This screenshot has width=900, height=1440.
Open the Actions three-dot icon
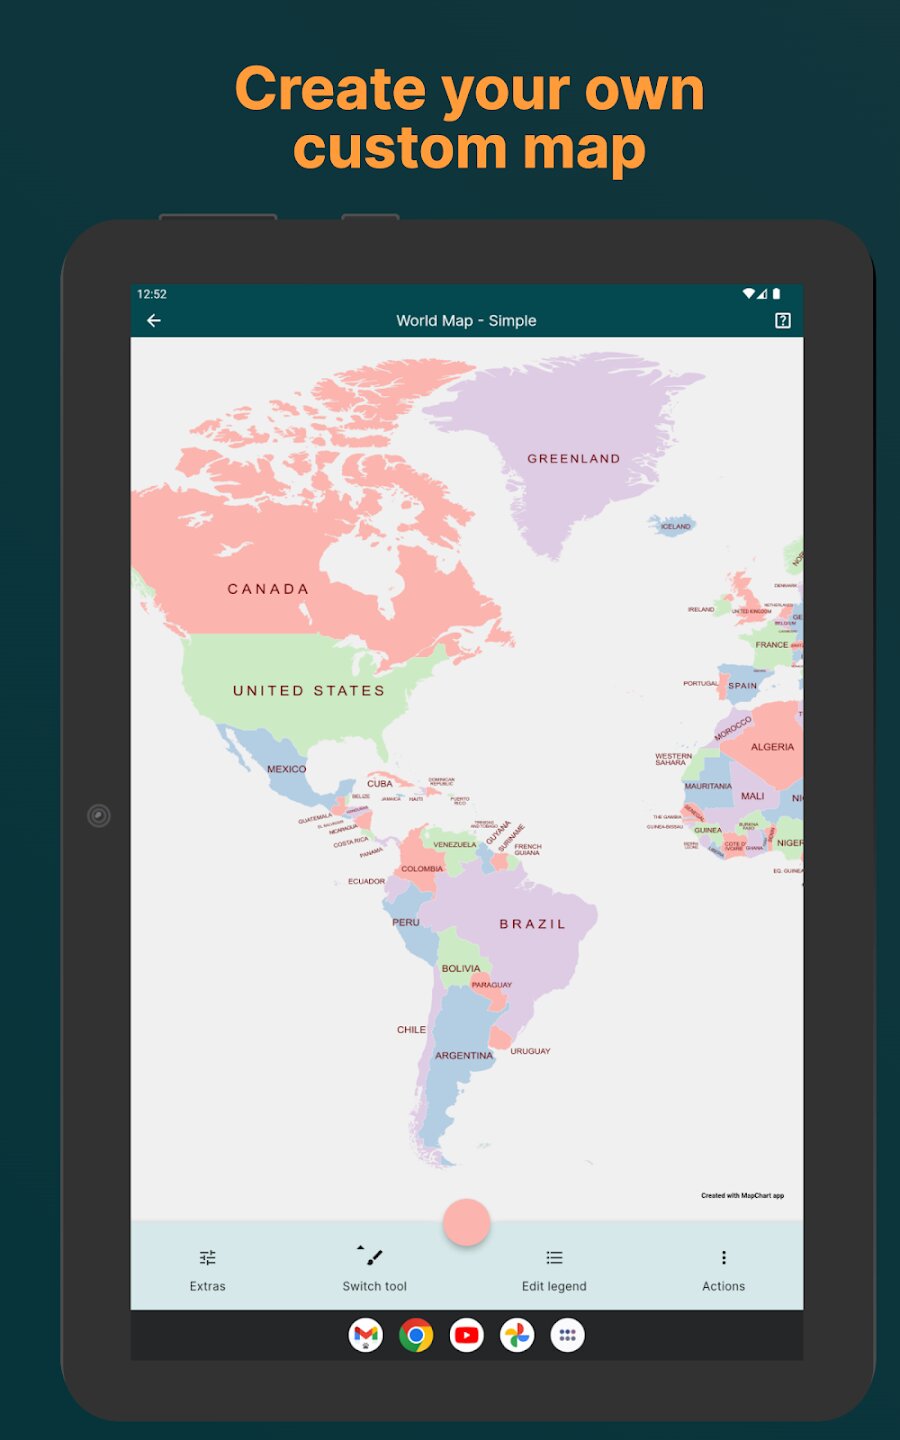coord(723,1257)
